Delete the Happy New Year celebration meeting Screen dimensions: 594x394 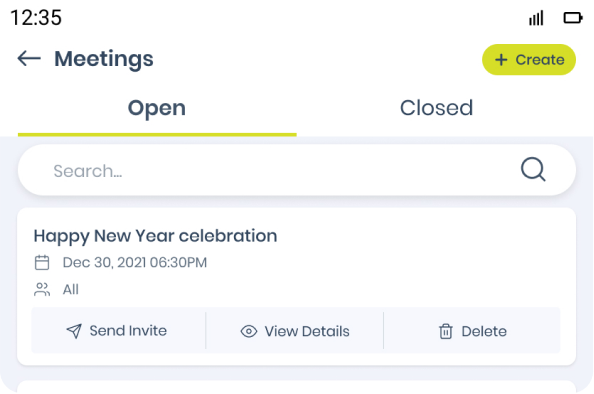472,331
